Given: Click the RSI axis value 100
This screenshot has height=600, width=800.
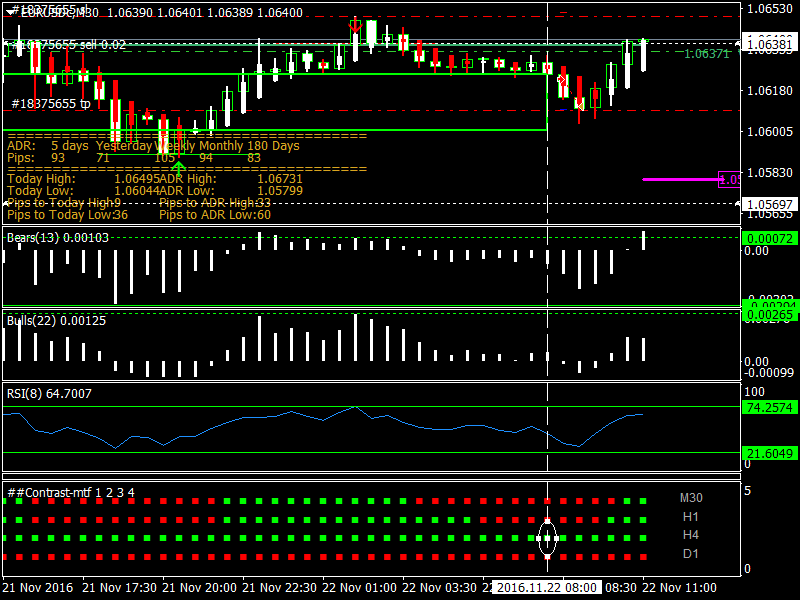Looking at the screenshot, I should (x=755, y=392).
